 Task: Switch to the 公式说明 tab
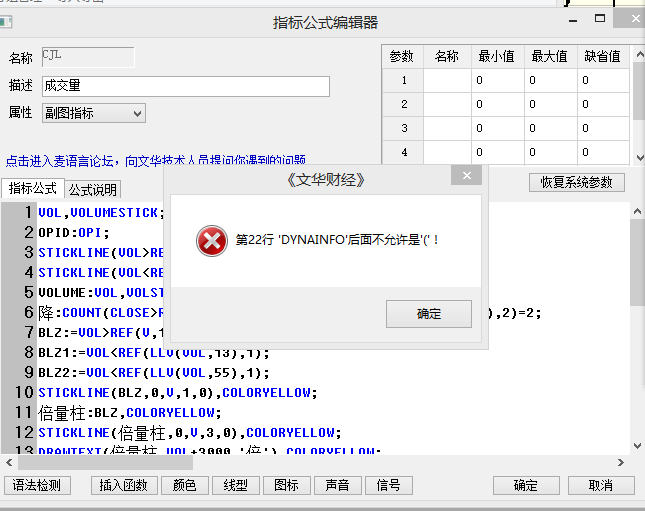pyautogui.click(x=93, y=189)
